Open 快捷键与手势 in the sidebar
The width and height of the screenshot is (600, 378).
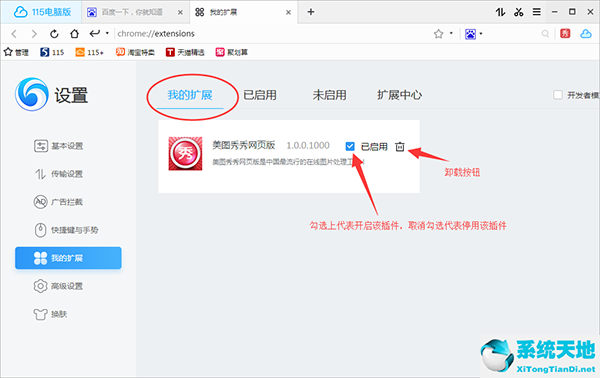[x=66, y=230]
